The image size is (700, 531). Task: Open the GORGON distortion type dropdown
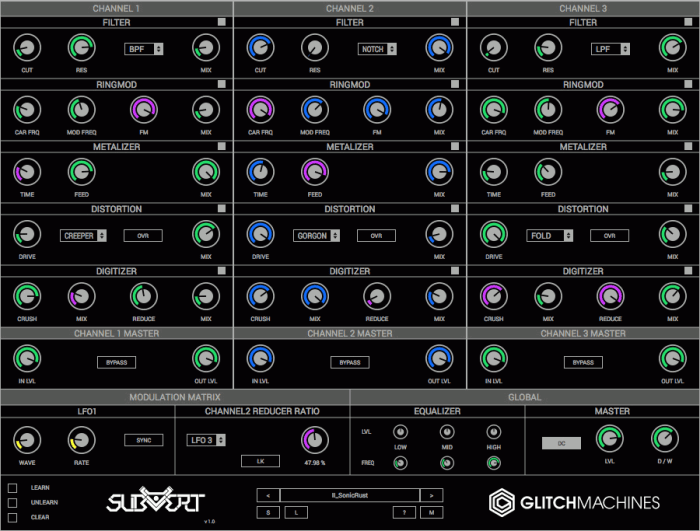317,236
